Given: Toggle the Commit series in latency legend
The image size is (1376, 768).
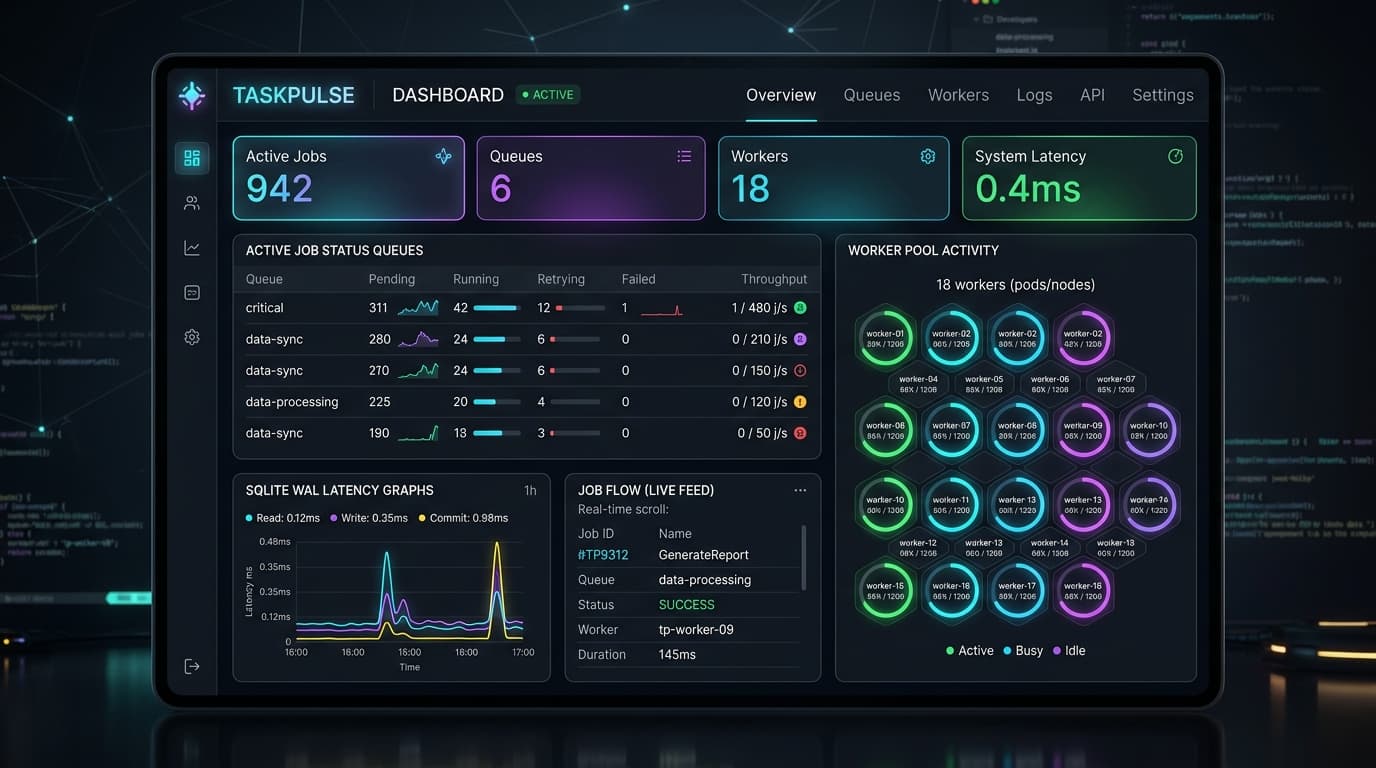Looking at the screenshot, I should (463, 518).
